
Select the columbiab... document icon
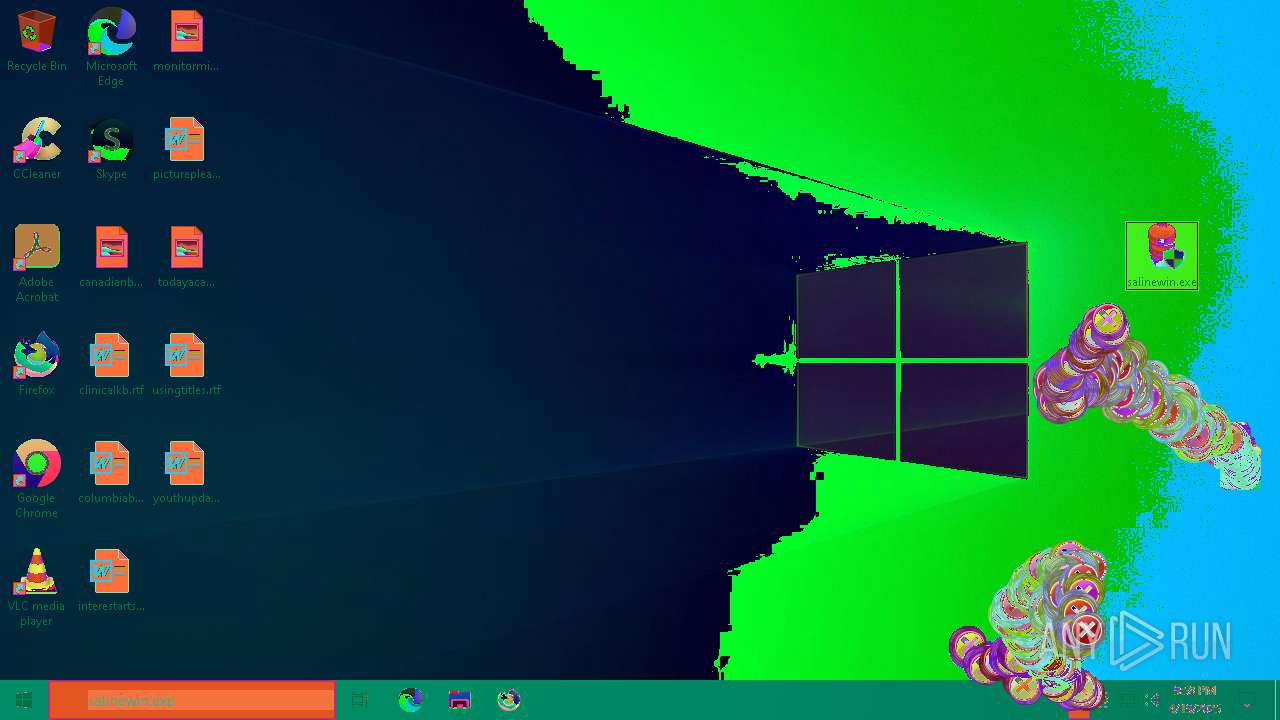tap(111, 473)
